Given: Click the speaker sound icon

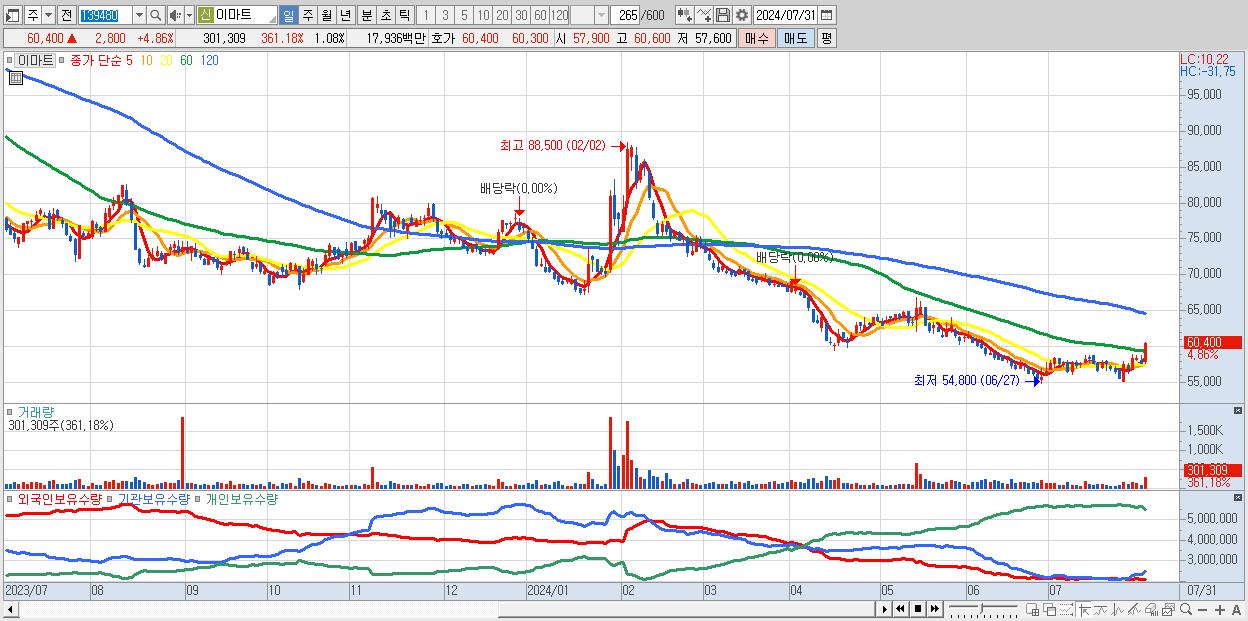Looking at the screenshot, I should [175, 15].
